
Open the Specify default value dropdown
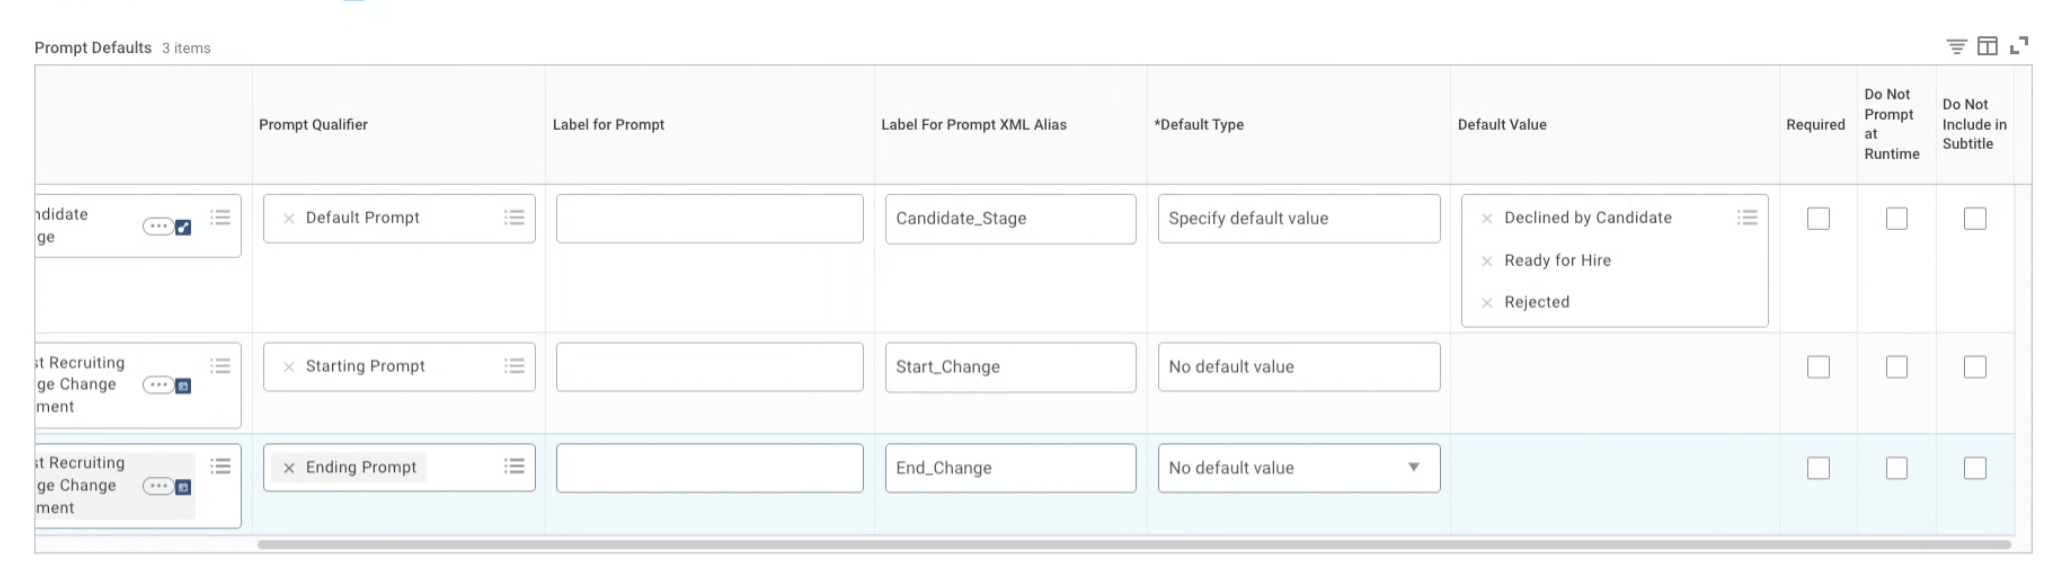[1298, 218]
